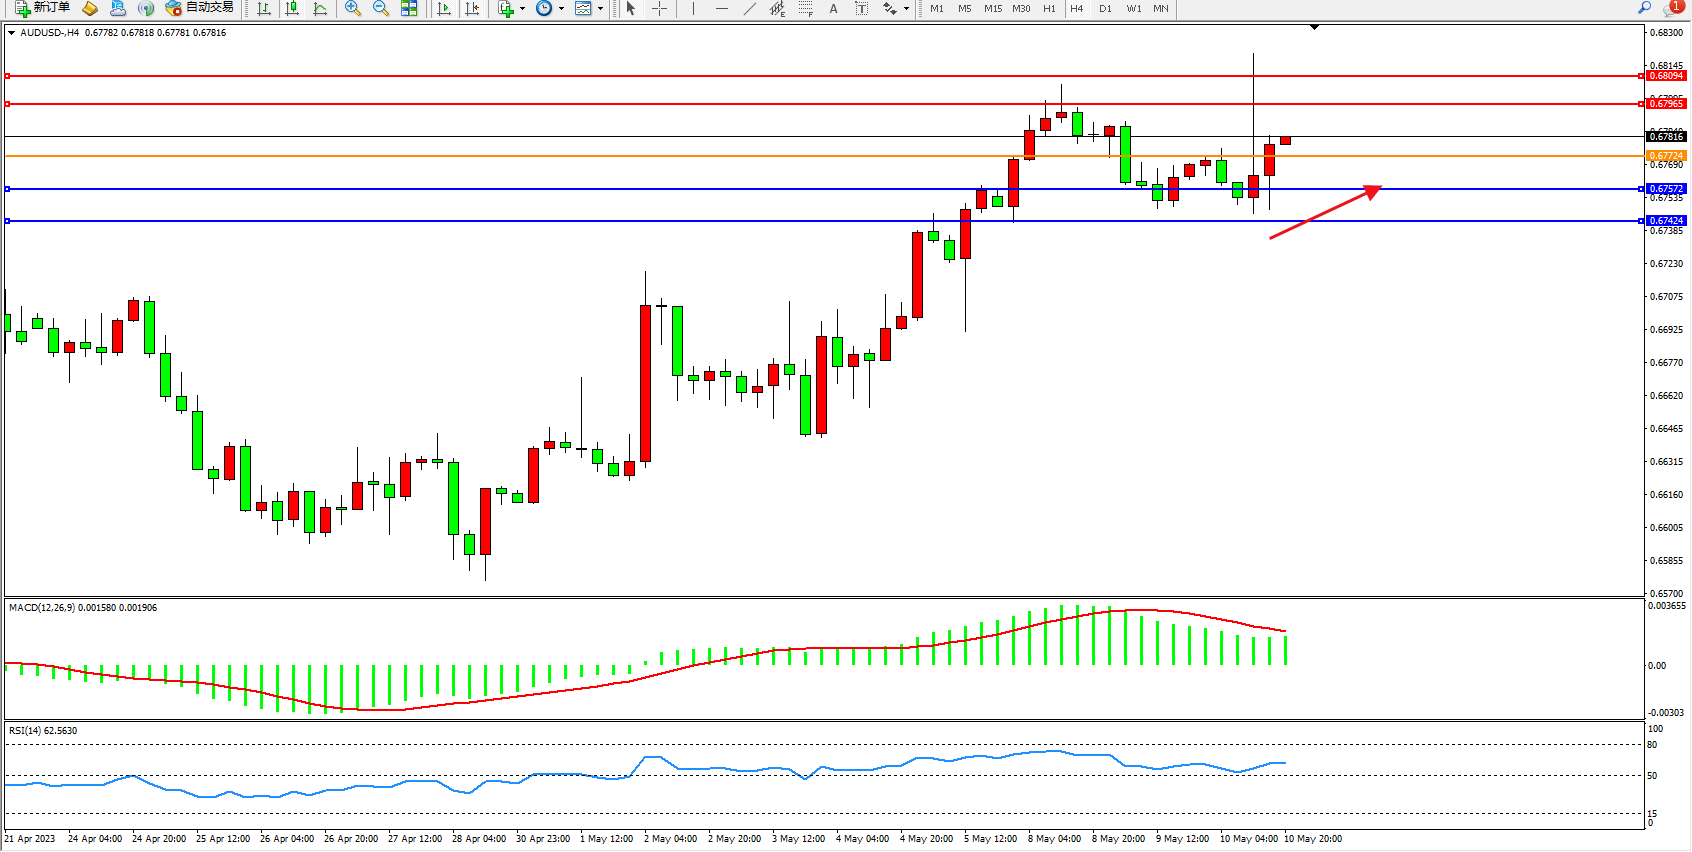Click the chart shift marker triangle

click(1314, 28)
